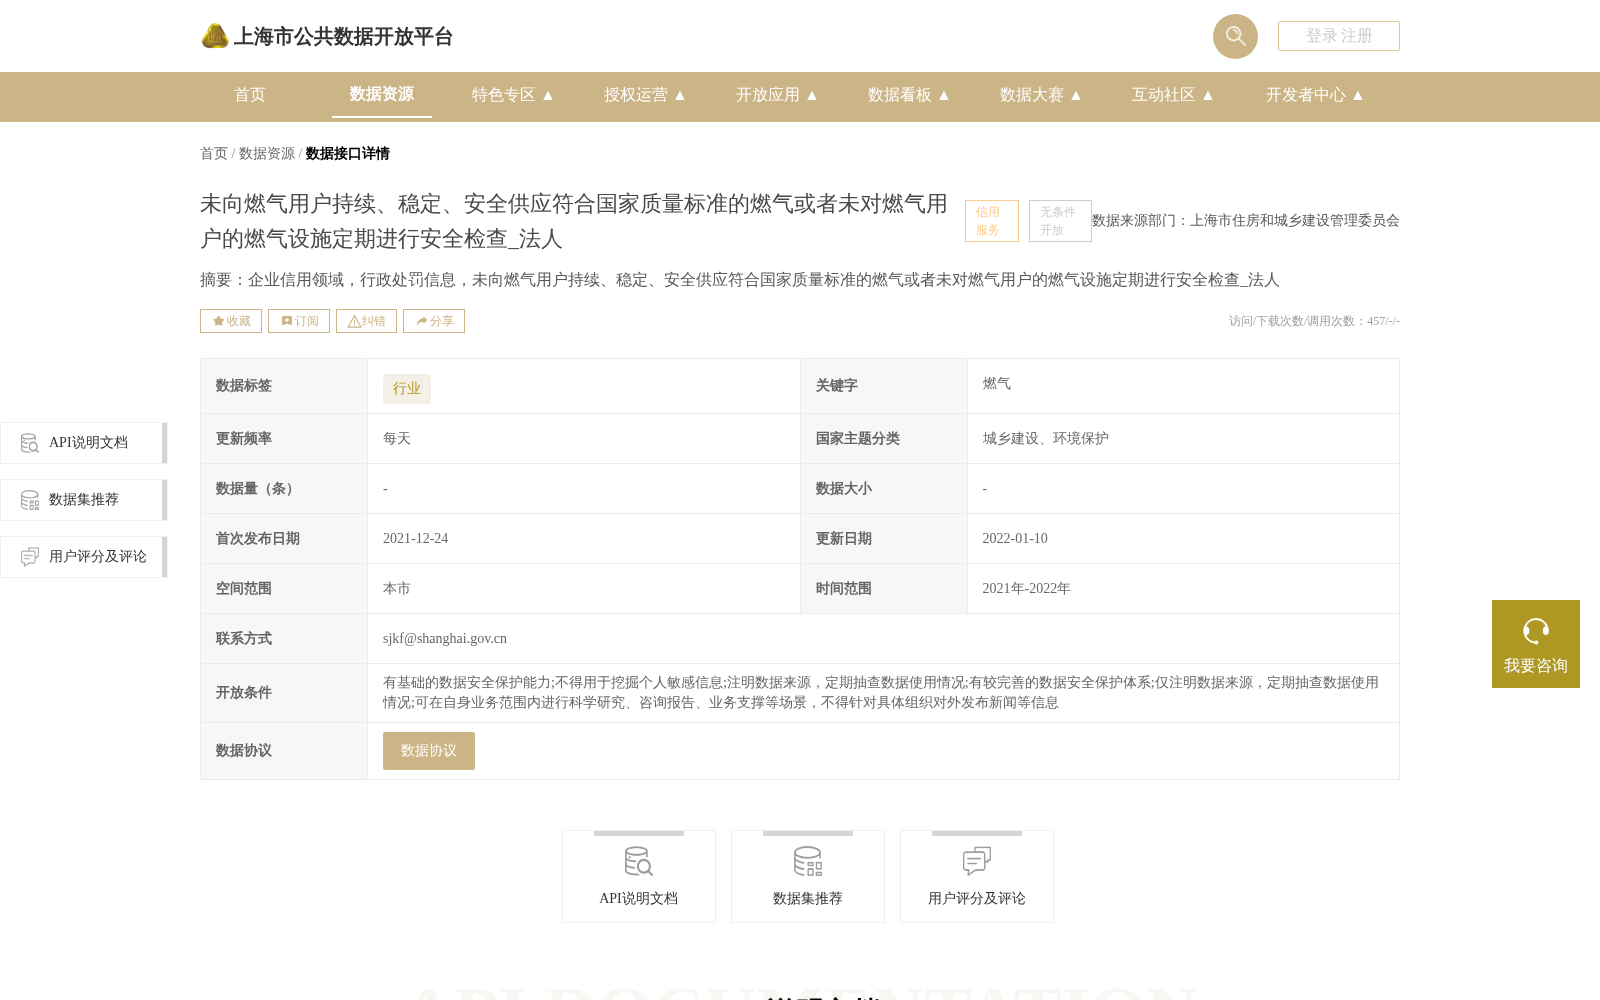This screenshot has width=1600, height=1000.
Task: Click the 首页 breadcrumb link
Action: pos(214,153)
